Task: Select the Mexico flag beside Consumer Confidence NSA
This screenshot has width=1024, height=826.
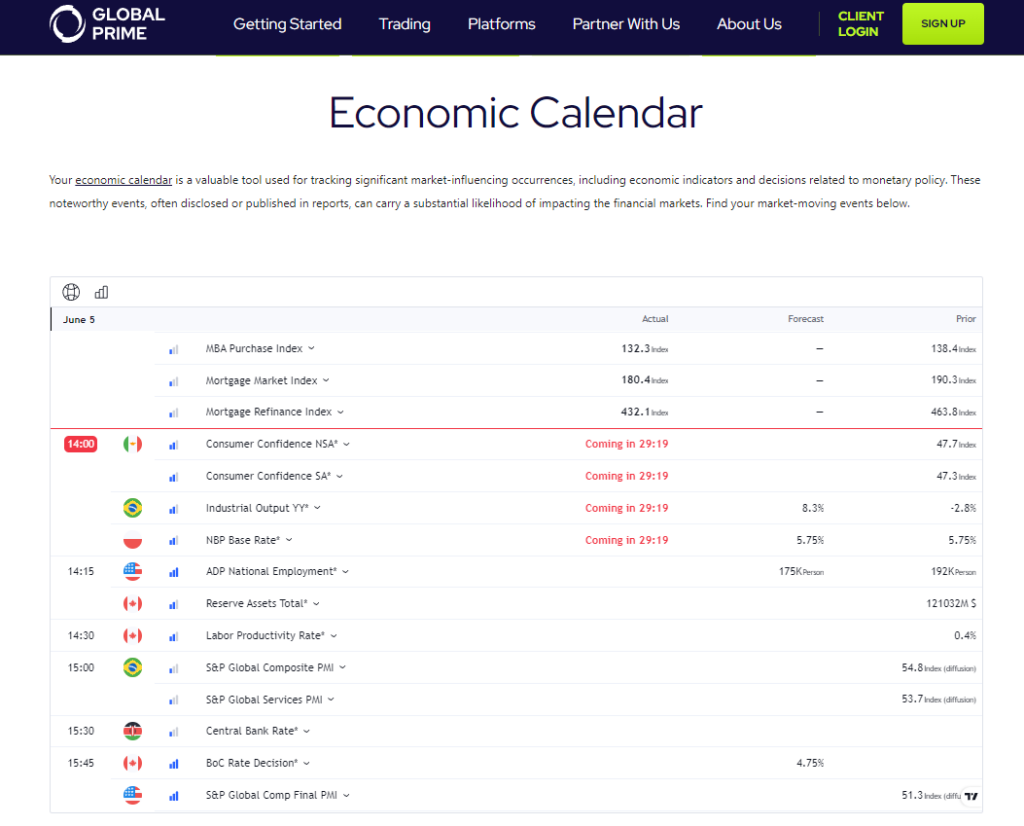Action: coord(132,443)
